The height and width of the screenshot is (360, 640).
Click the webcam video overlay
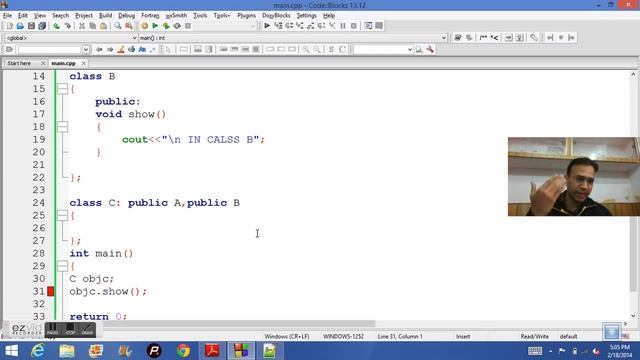pyautogui.click(x=573, y=177)
